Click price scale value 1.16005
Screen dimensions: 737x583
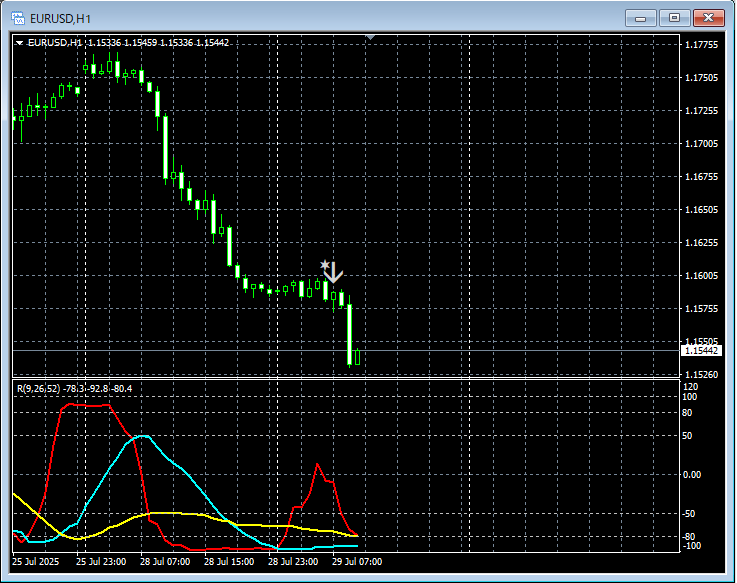click(x=702, y=276)
